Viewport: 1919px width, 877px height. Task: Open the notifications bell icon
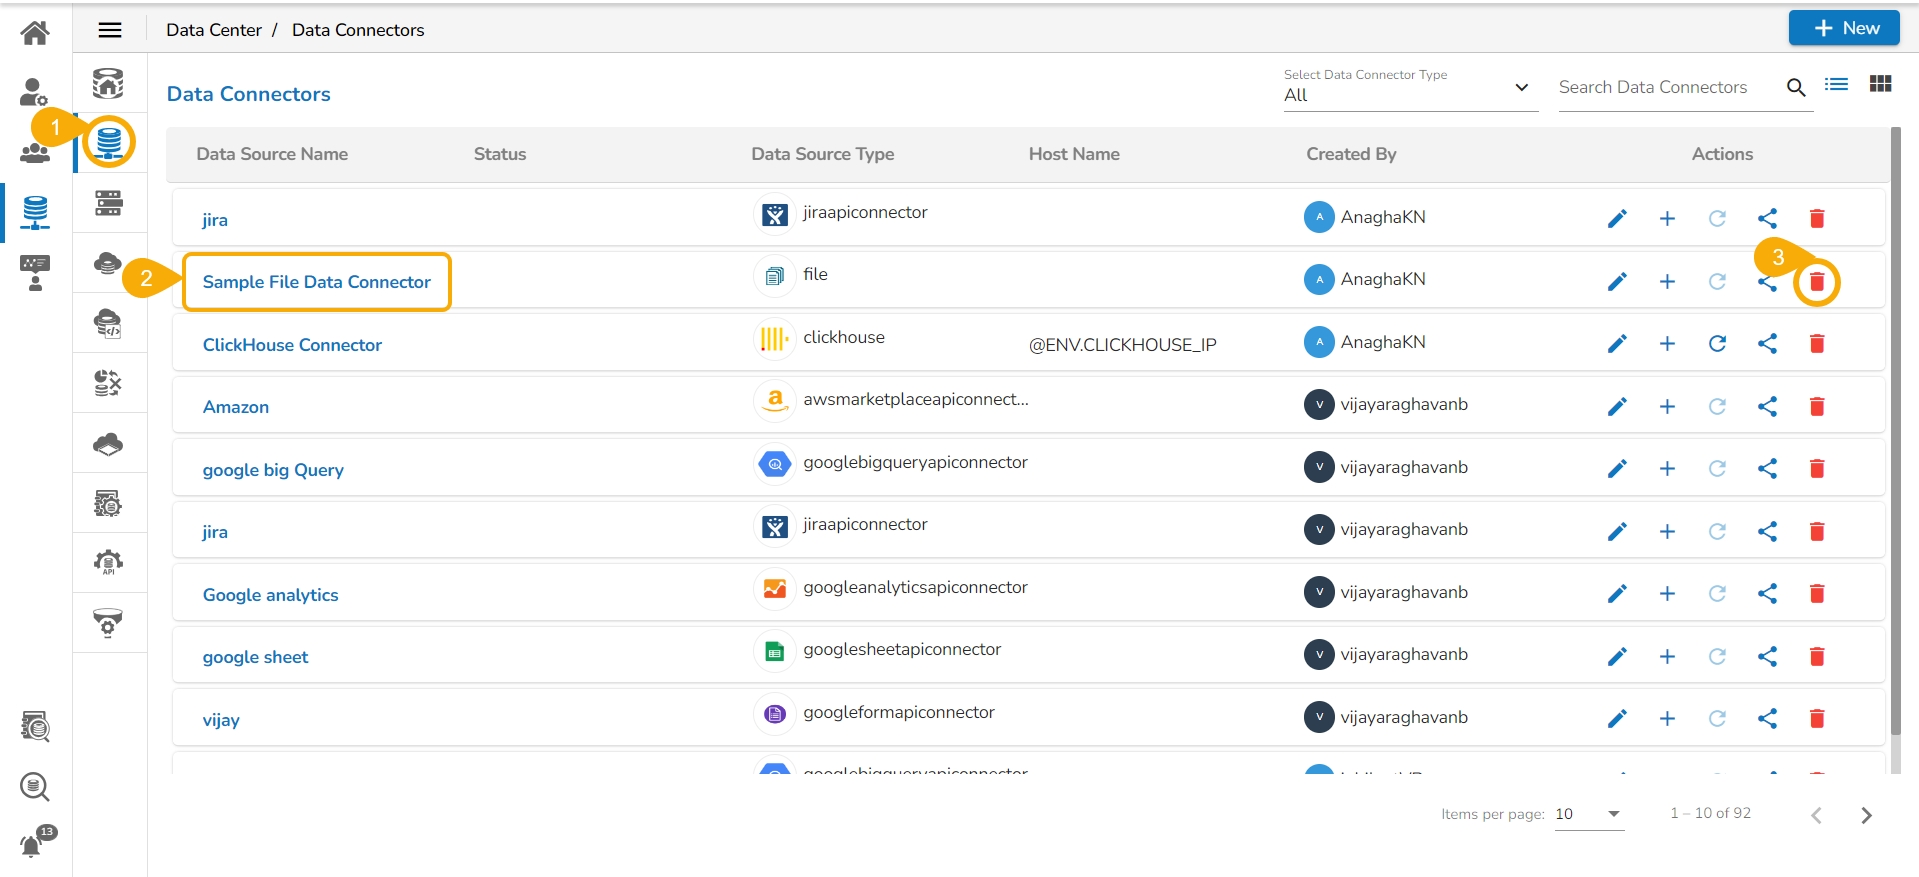coord(33,845)
